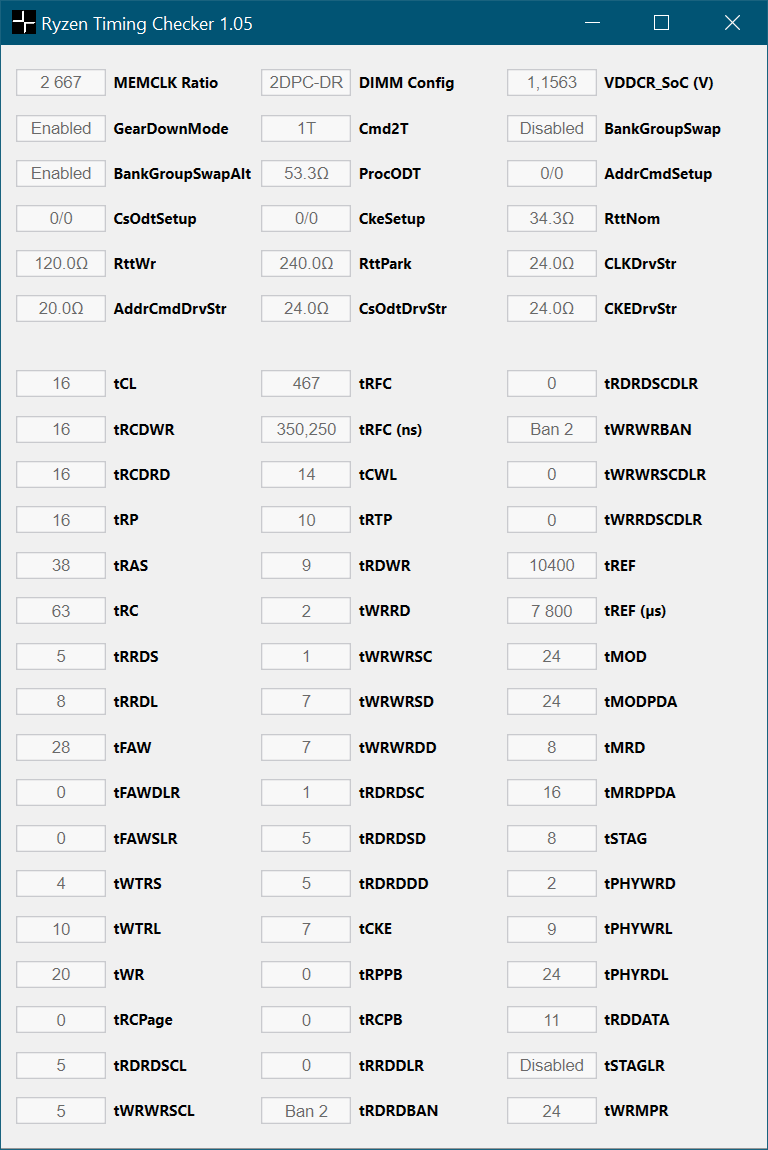
Task: Minimize the Ryzen Timing Checker window
Action: pos(591,23)
